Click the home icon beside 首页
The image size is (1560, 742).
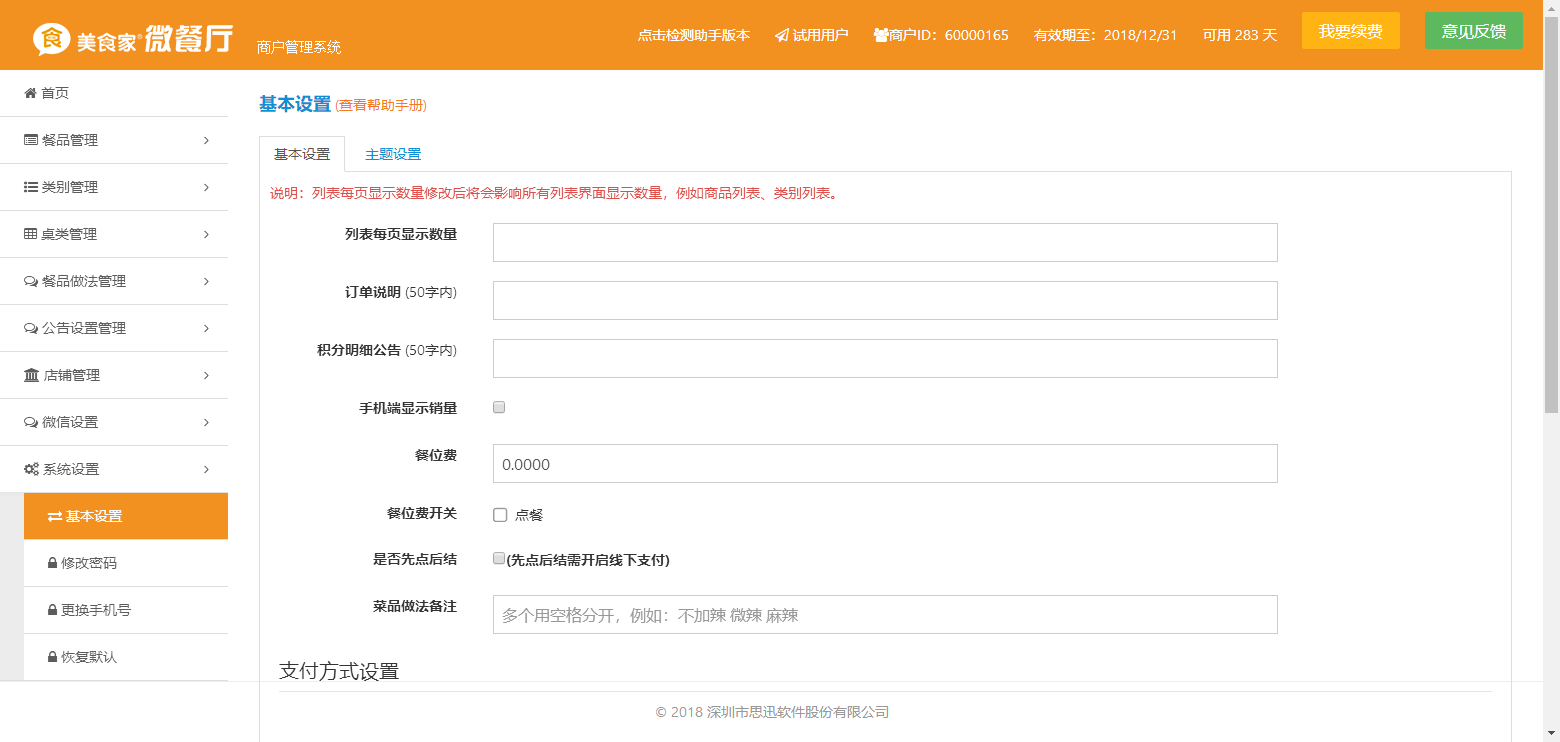click(30, 93)
